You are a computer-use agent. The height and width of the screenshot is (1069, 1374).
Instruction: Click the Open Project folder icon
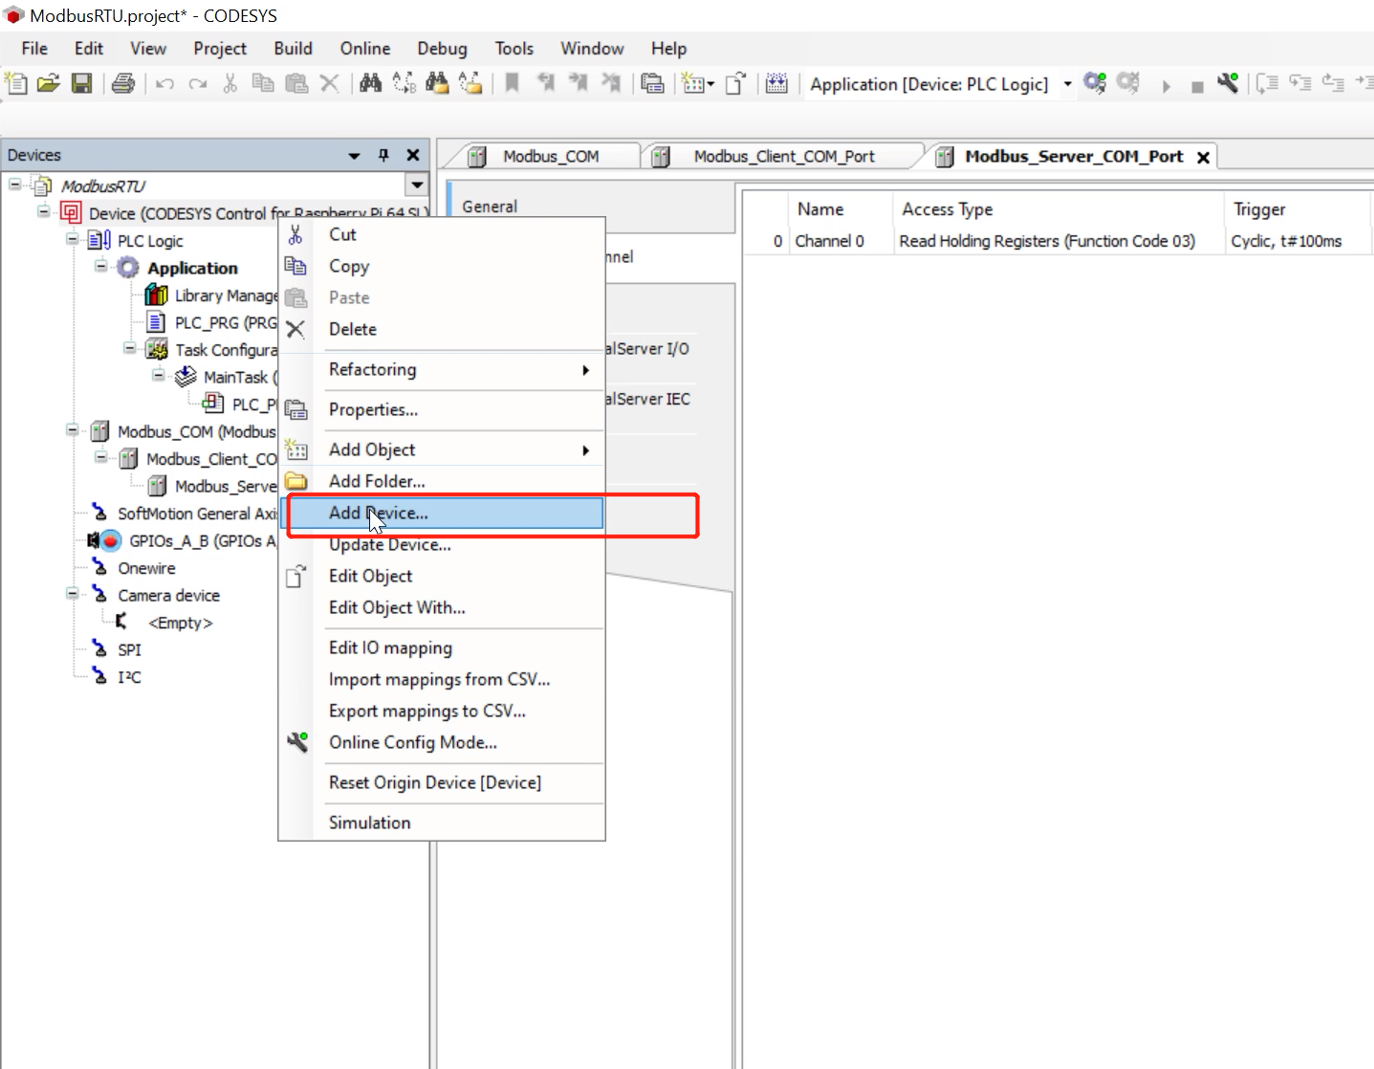49,84
